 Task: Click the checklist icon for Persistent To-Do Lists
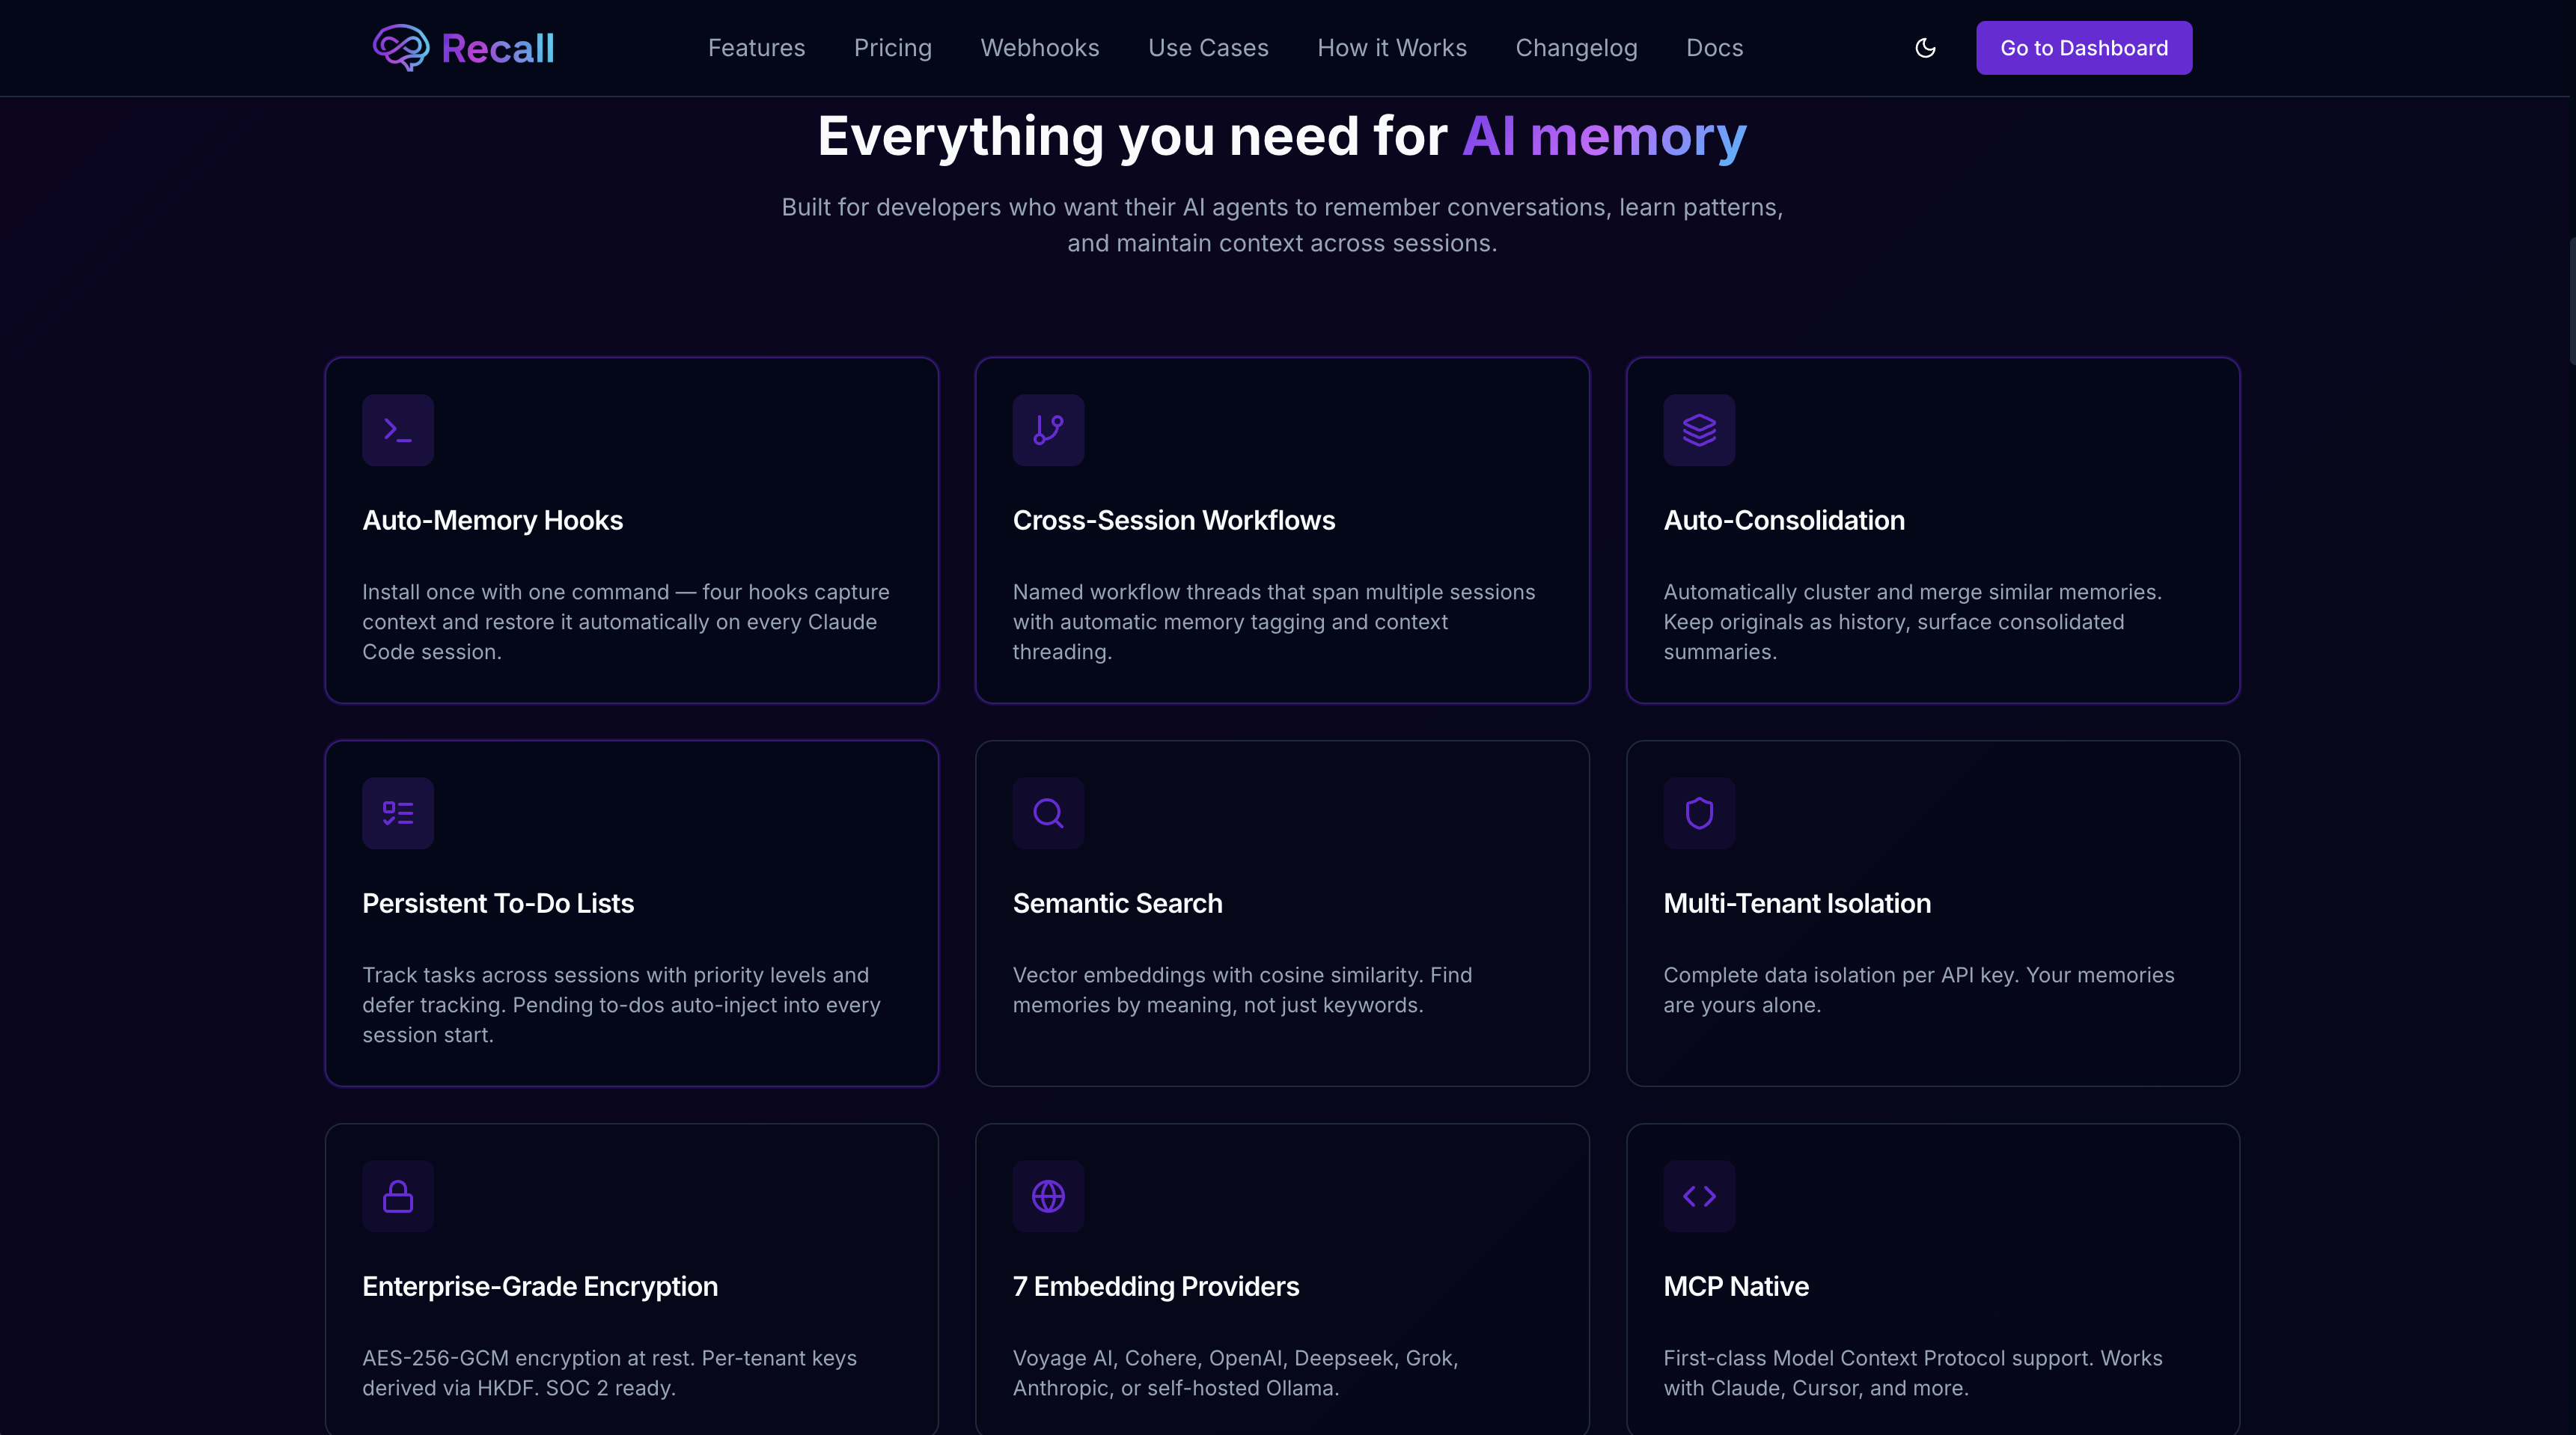click(x=398, y=813)
